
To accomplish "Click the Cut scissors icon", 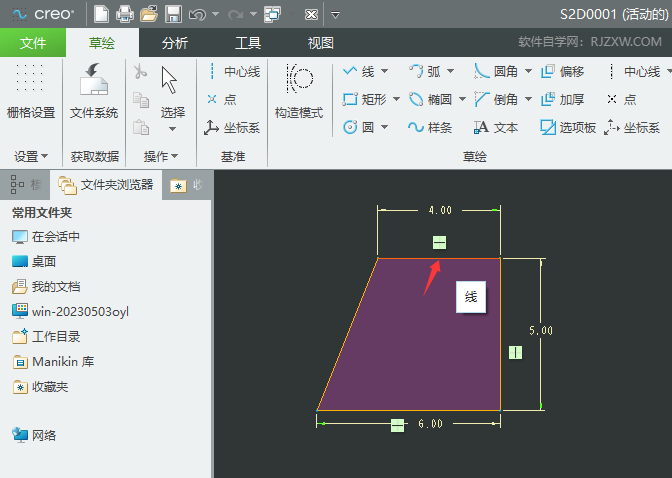I will click(140, 72).
